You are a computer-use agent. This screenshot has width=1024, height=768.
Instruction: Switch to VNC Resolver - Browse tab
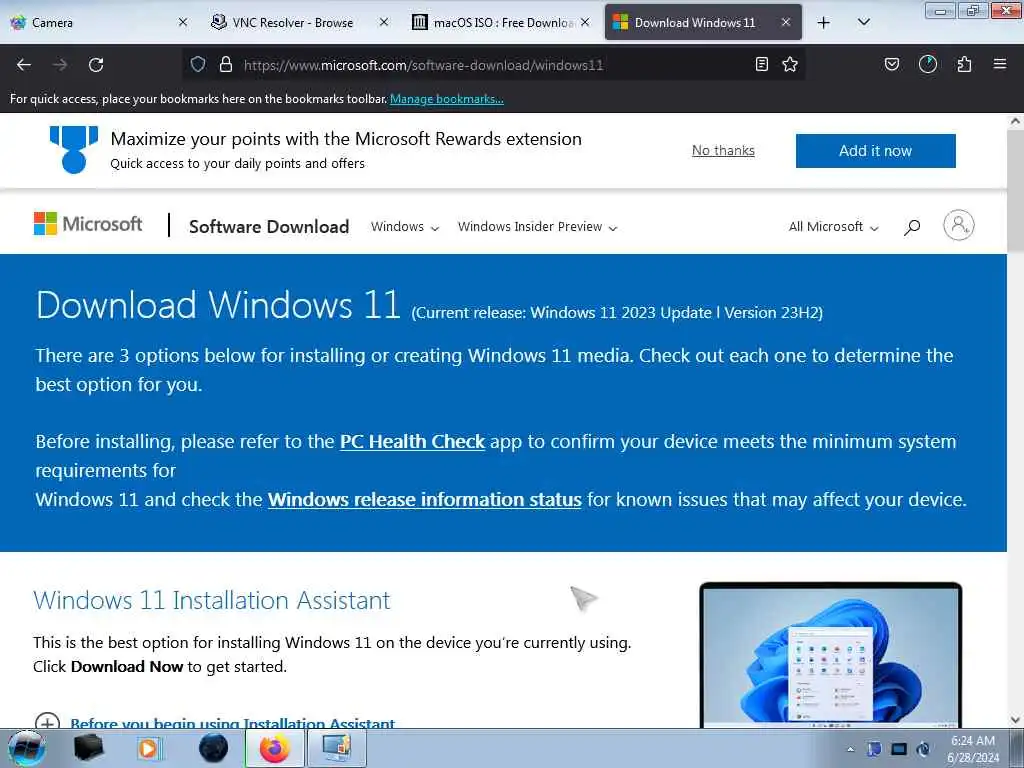(x=300, y=23)
